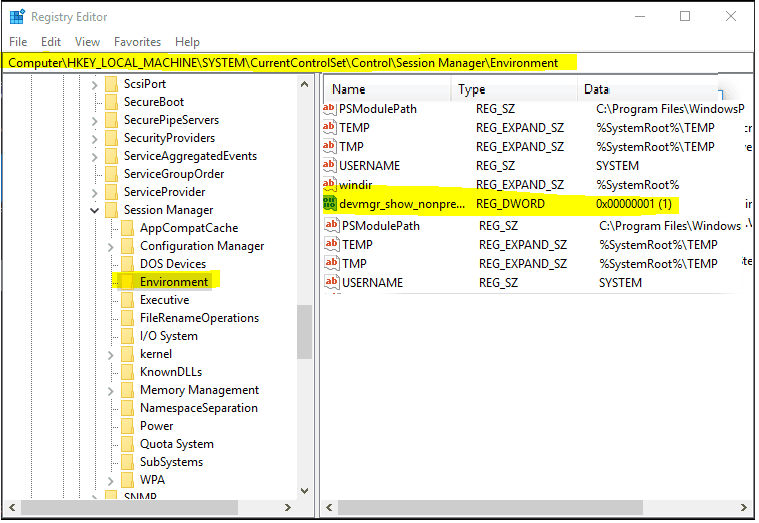Click the Quota System folder icon
The height and width of the screenshot is (523, 759).
coord(127,444)
